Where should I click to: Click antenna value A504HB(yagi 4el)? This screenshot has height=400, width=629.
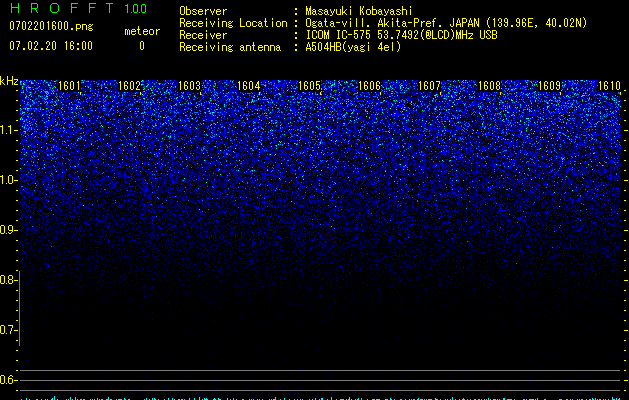coord(353,47)
